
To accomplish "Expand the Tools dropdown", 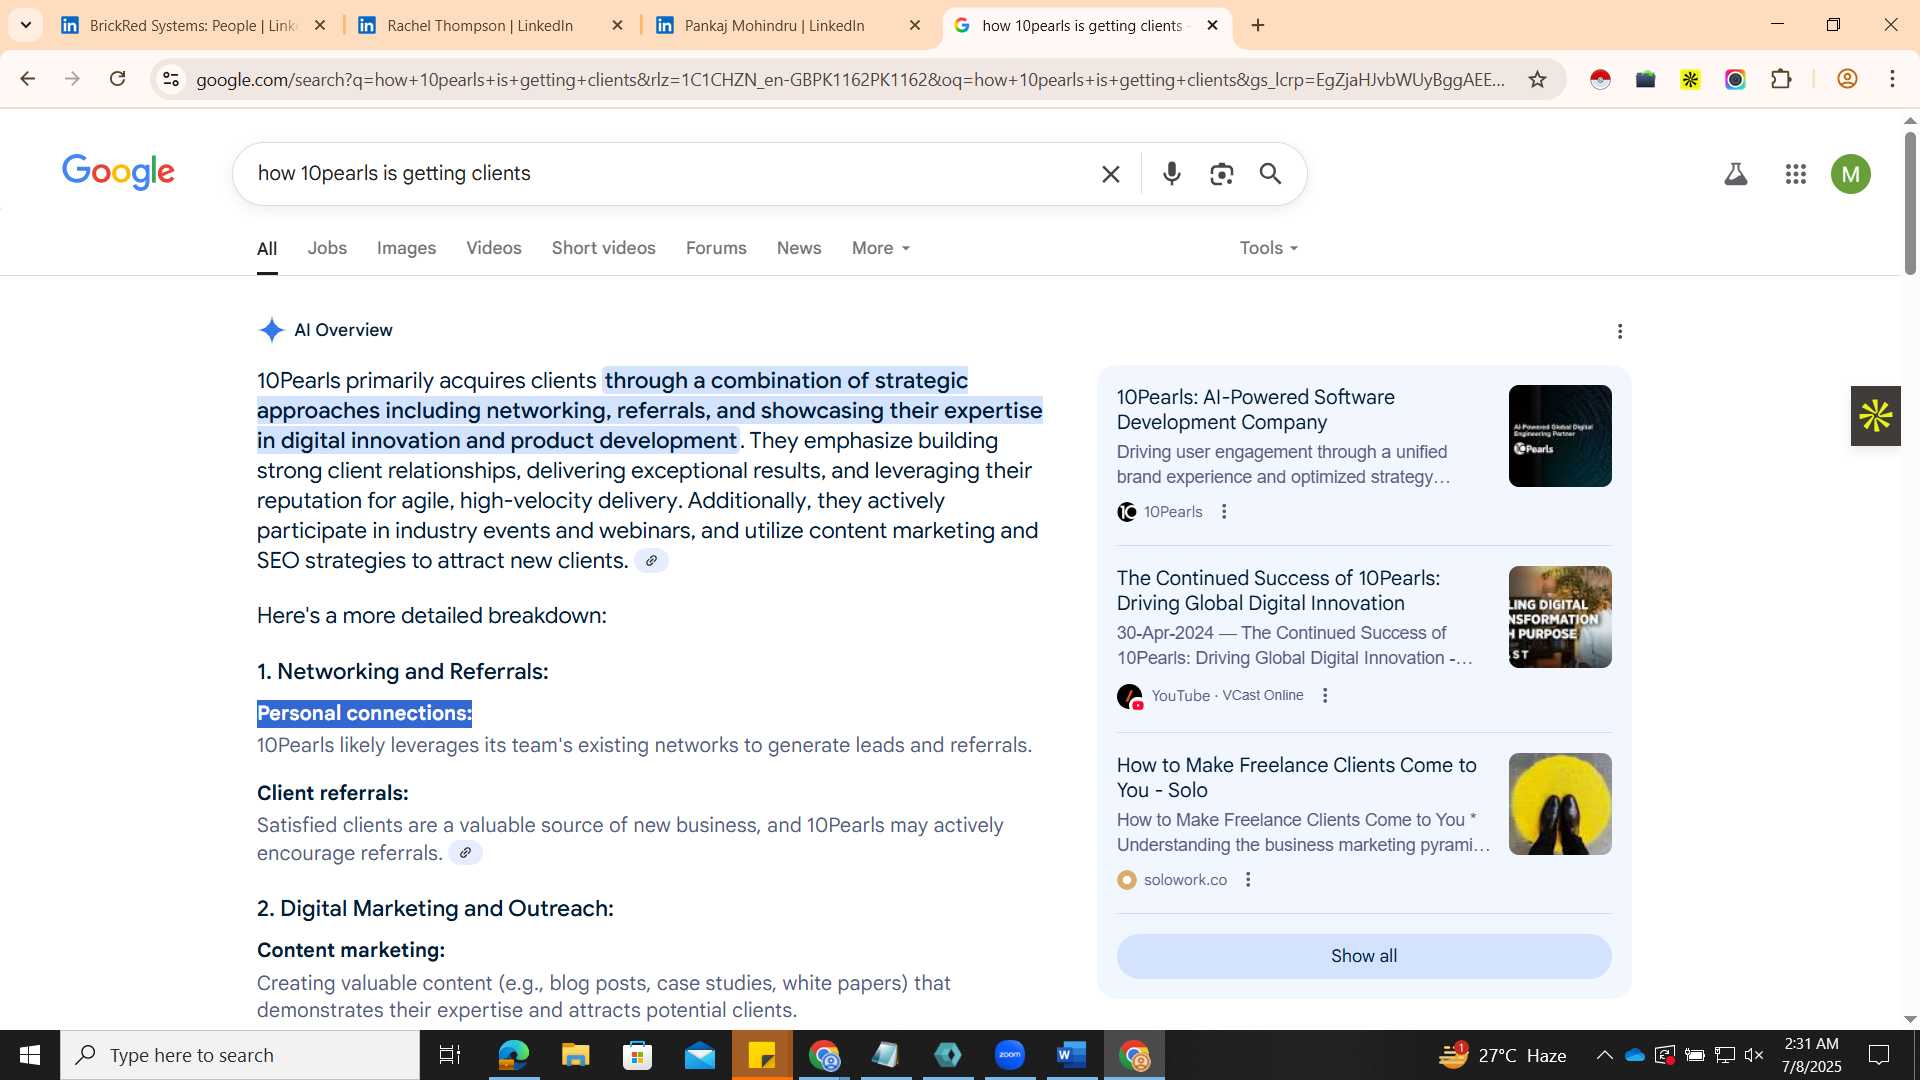I will 1268,248.
